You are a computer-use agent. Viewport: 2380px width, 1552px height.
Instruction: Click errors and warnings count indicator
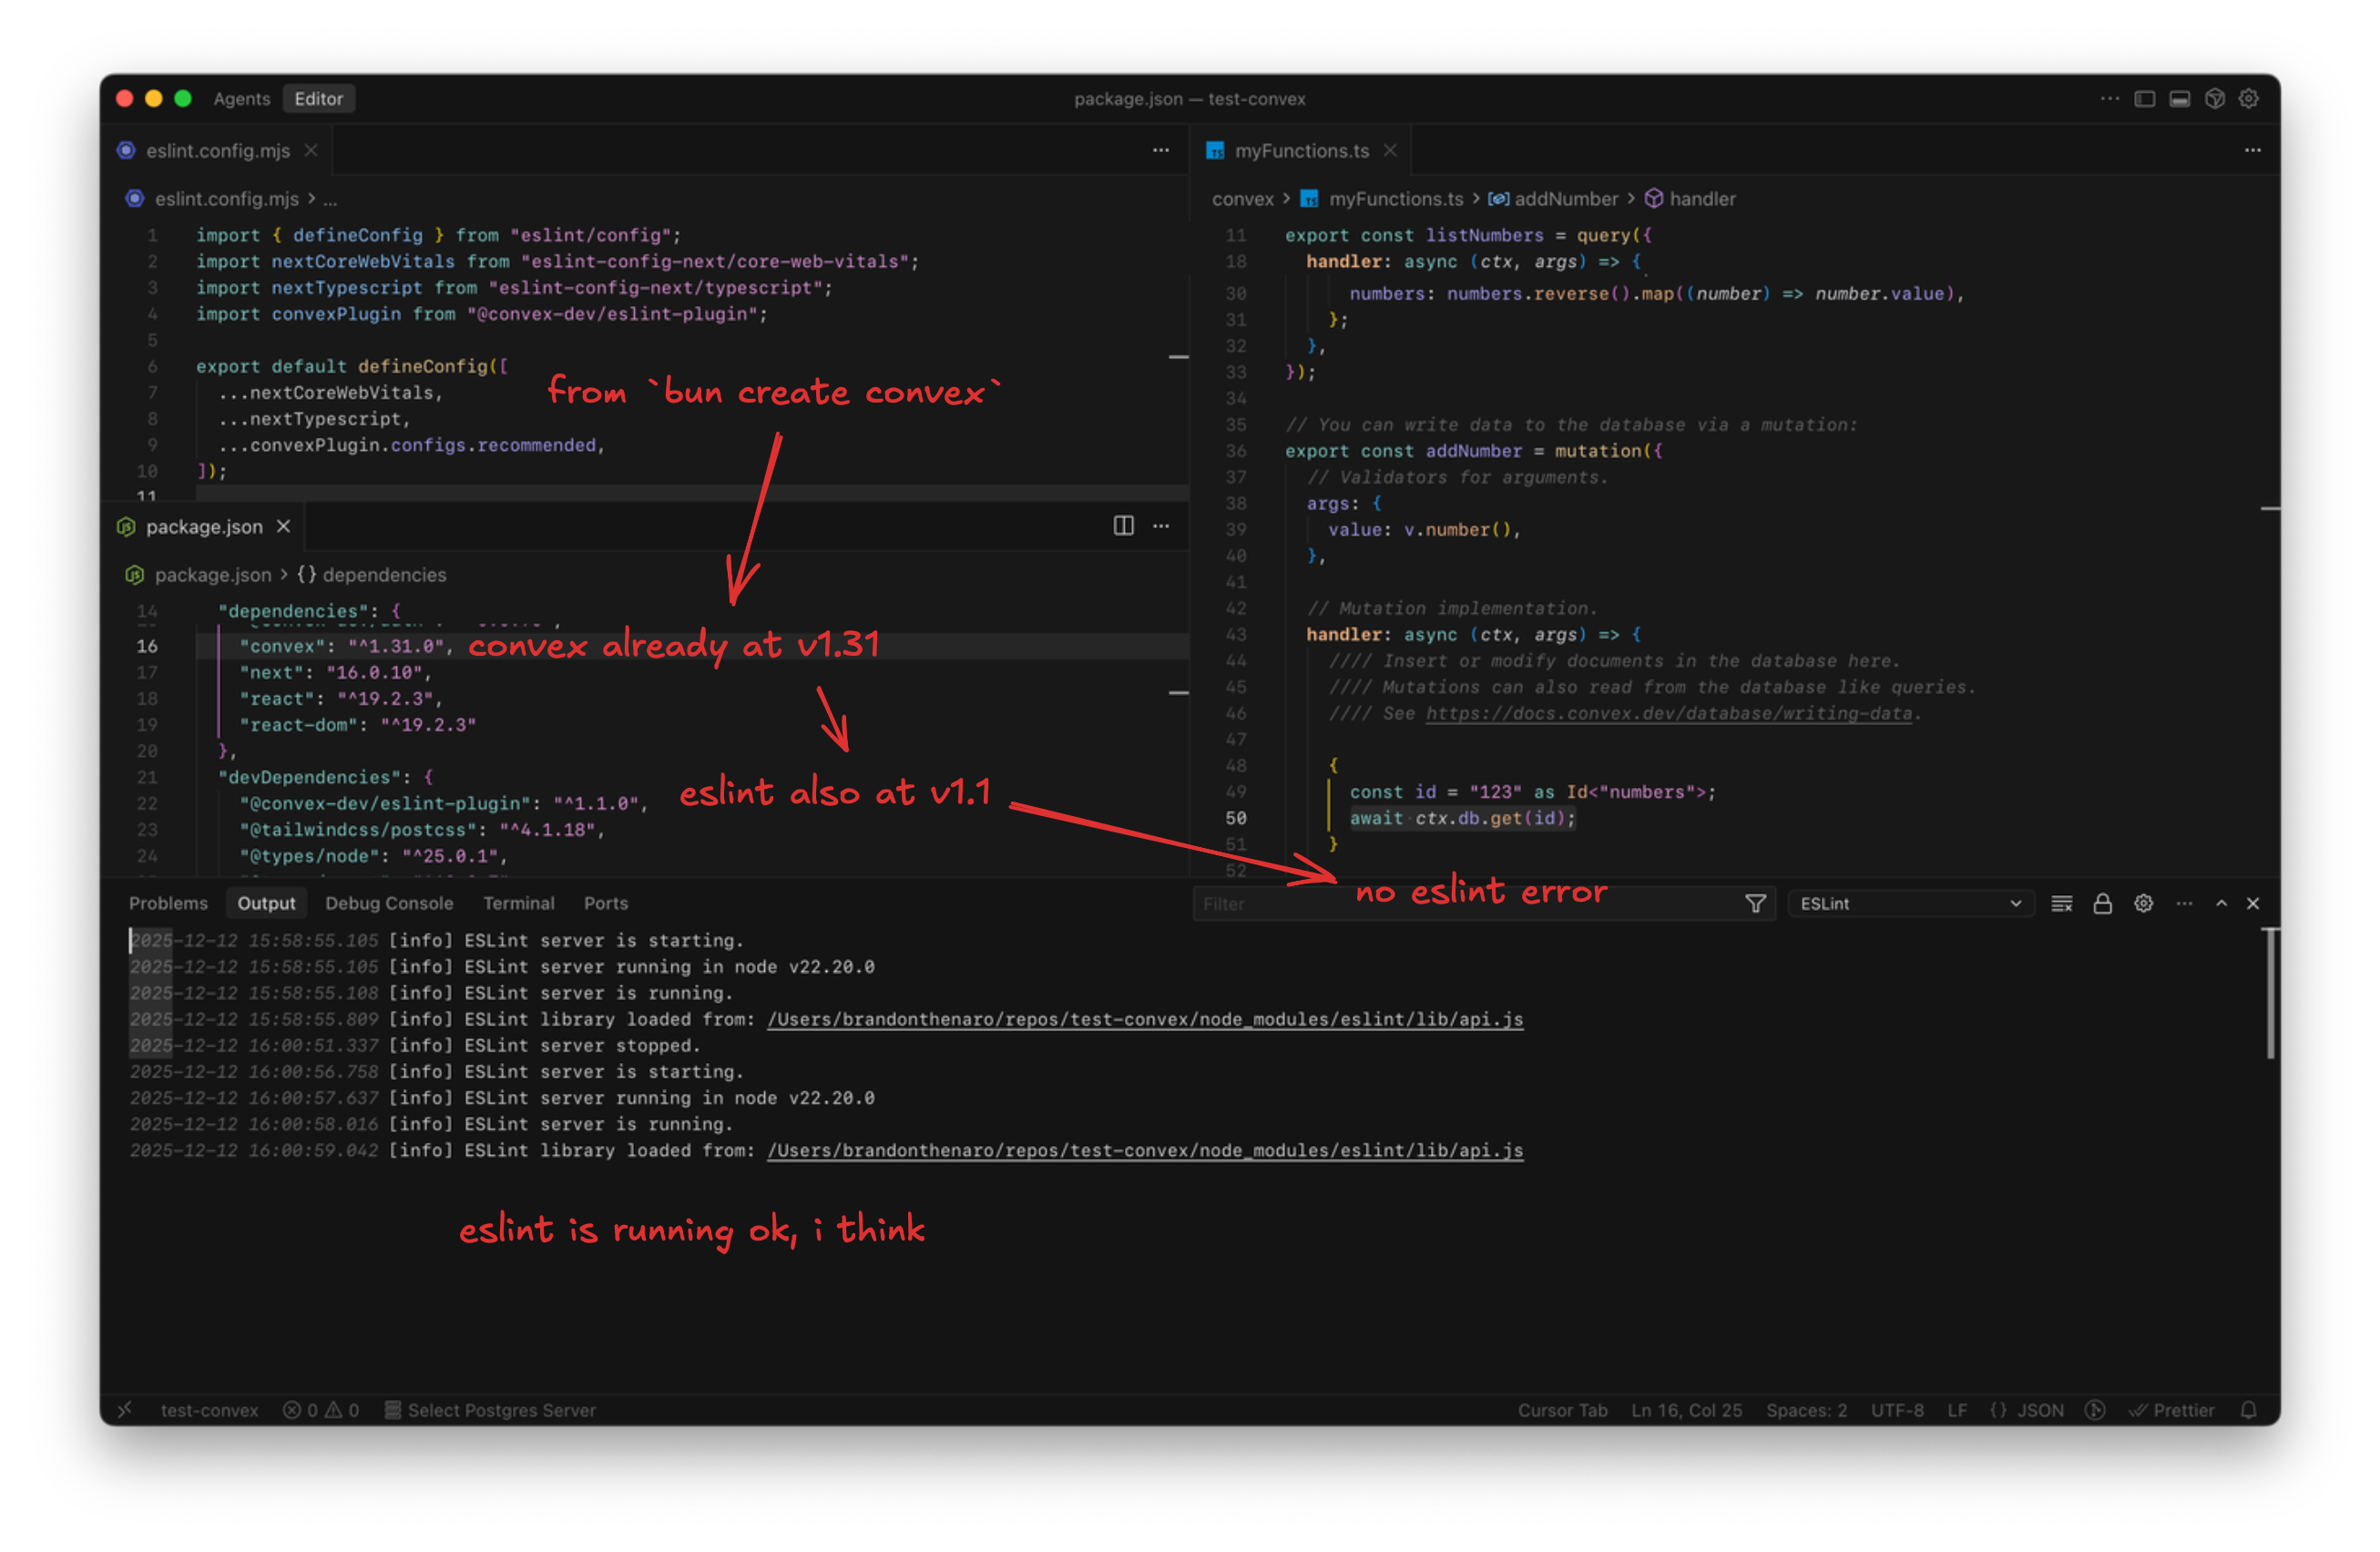click(321, 1410)
